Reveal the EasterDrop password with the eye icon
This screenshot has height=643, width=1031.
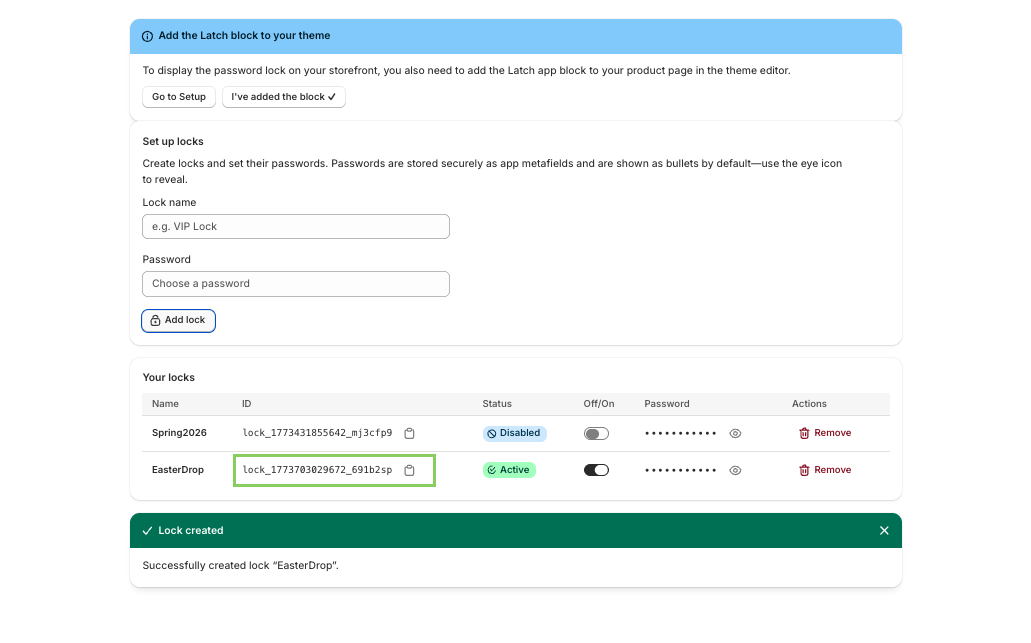(735, 469)
